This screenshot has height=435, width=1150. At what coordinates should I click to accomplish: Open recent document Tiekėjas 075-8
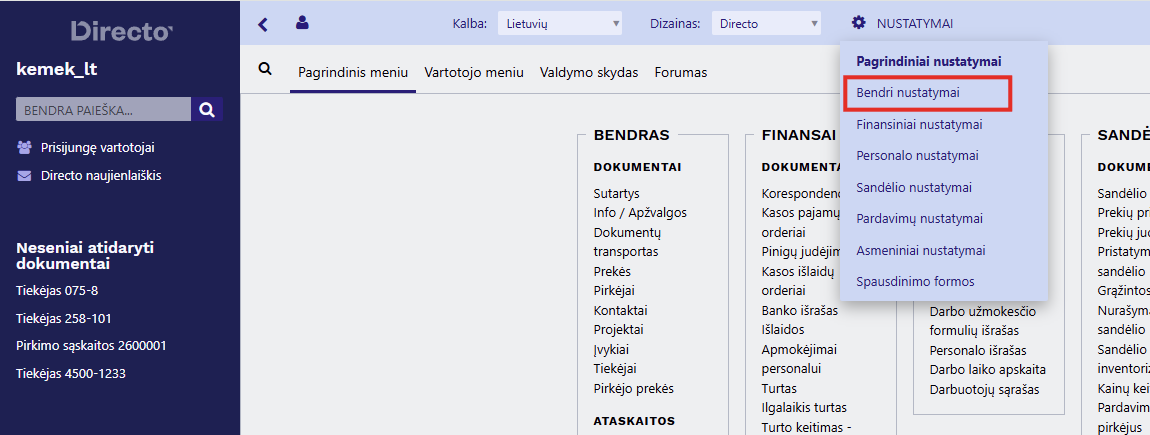[56, 290]
